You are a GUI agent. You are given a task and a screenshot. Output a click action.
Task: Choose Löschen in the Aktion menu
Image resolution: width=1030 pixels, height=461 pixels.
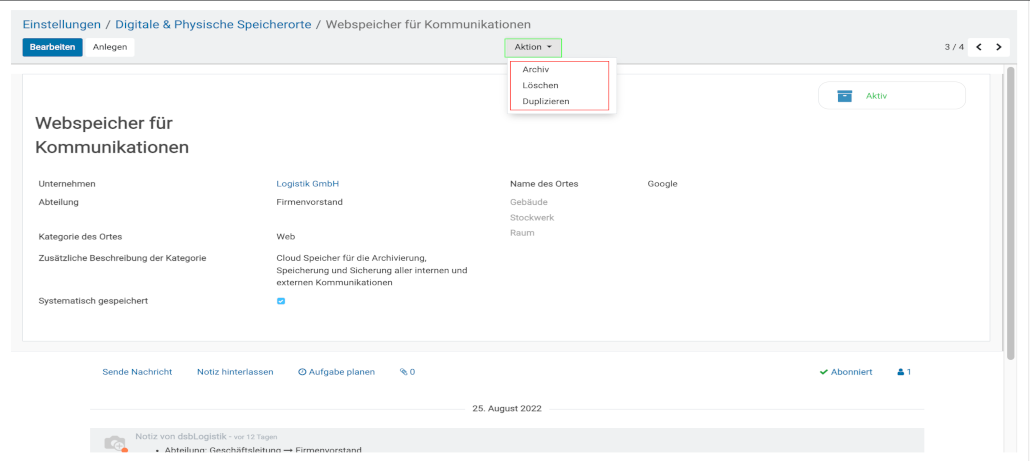pyautogui.click(x=540, y=86)
